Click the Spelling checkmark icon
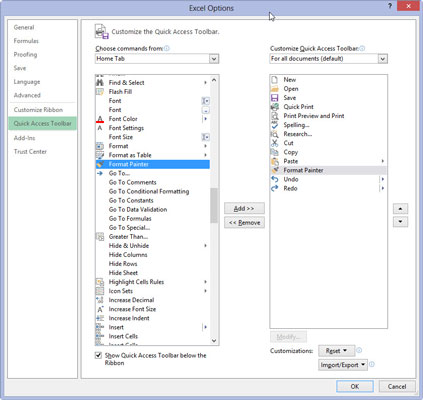This screenshot has width=423, height=400. (274, 125)
